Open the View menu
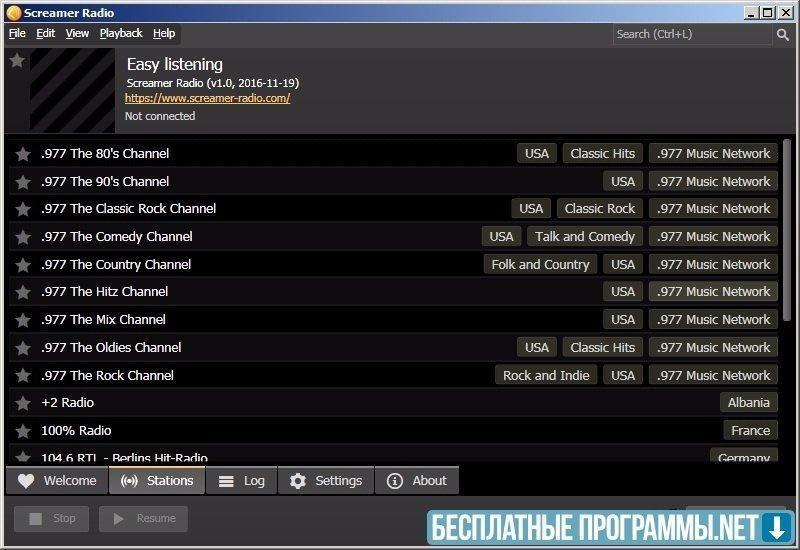The height and width of the screenshot is (550, 800). click(77, 33)
